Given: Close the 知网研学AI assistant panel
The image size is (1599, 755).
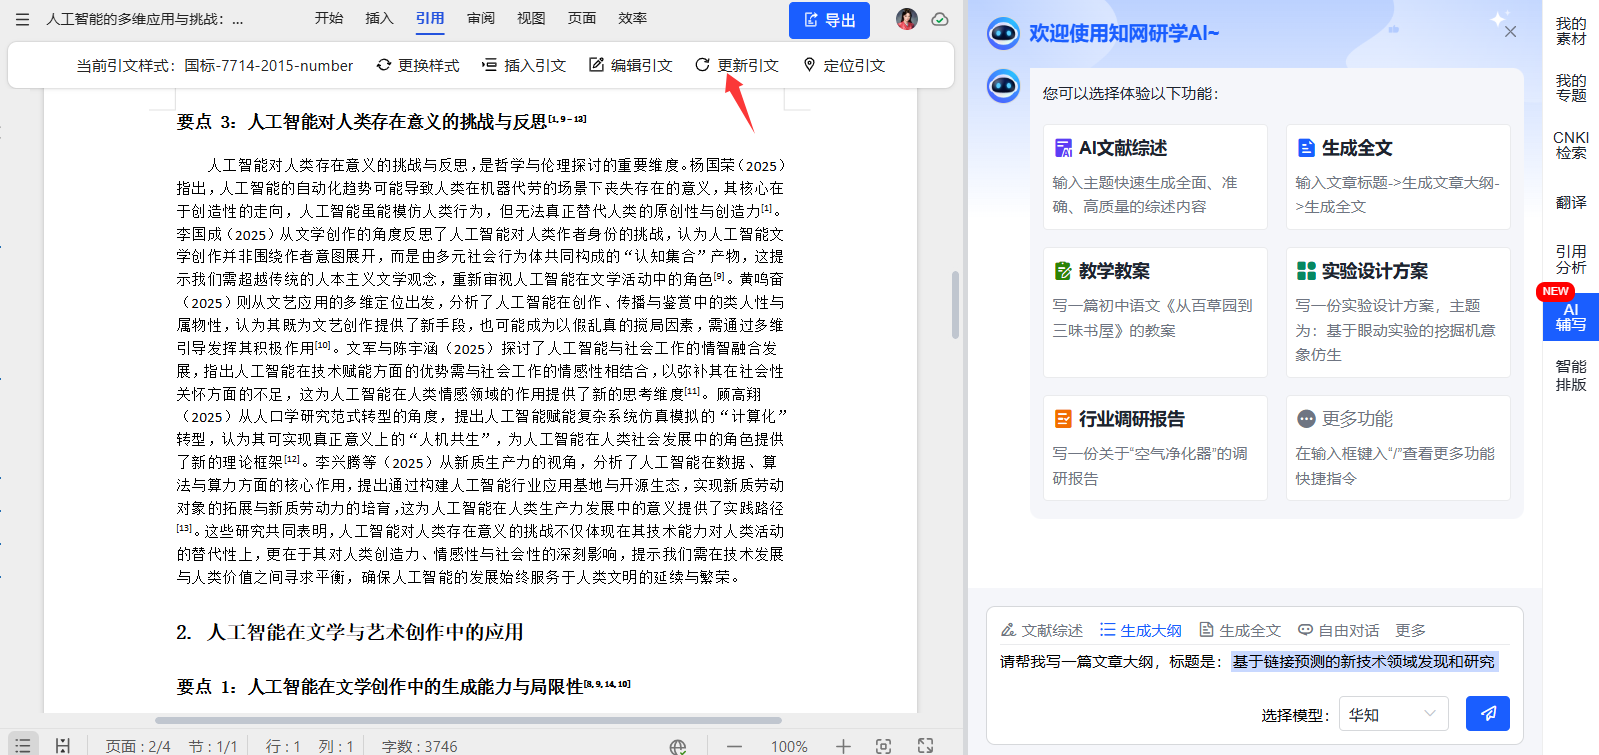Looking at the screenshot, I should (1510, 32).
